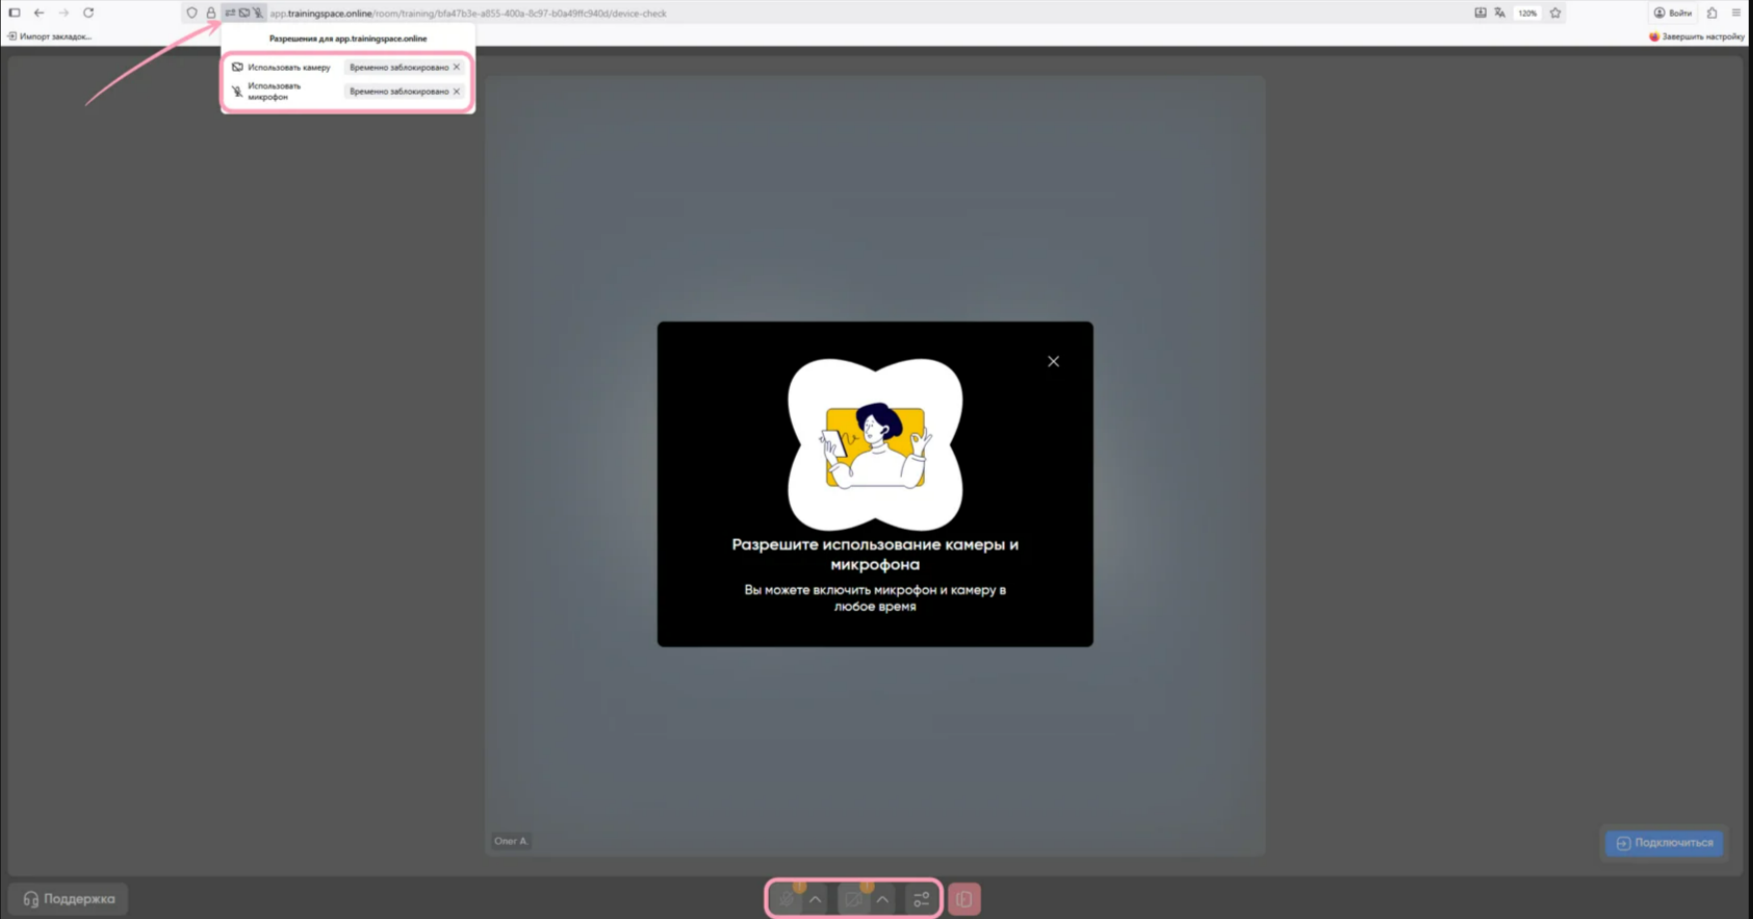
Task: Toggle the disabled camera button
Action: (854, 899)
